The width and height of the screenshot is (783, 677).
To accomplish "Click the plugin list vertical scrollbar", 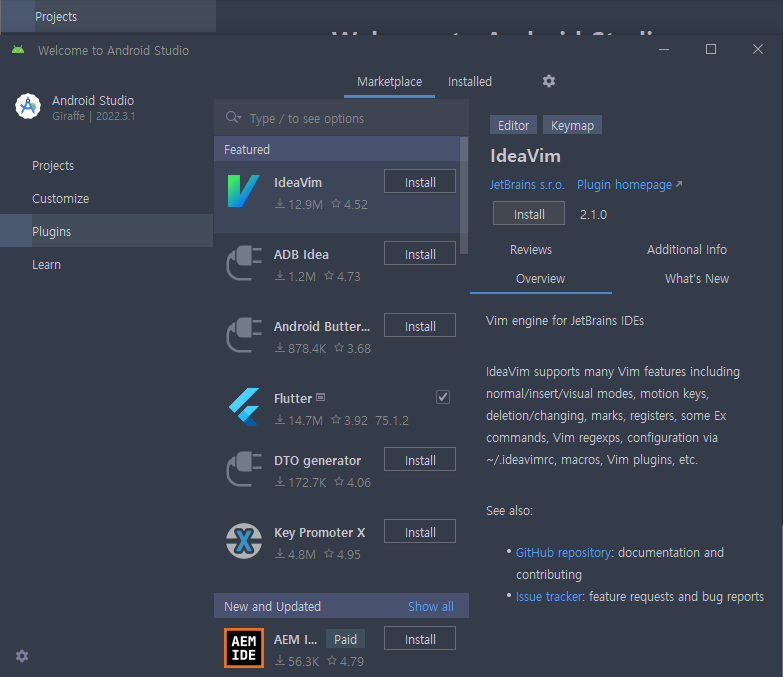I will pyautogui.click(x=464, y=196).
